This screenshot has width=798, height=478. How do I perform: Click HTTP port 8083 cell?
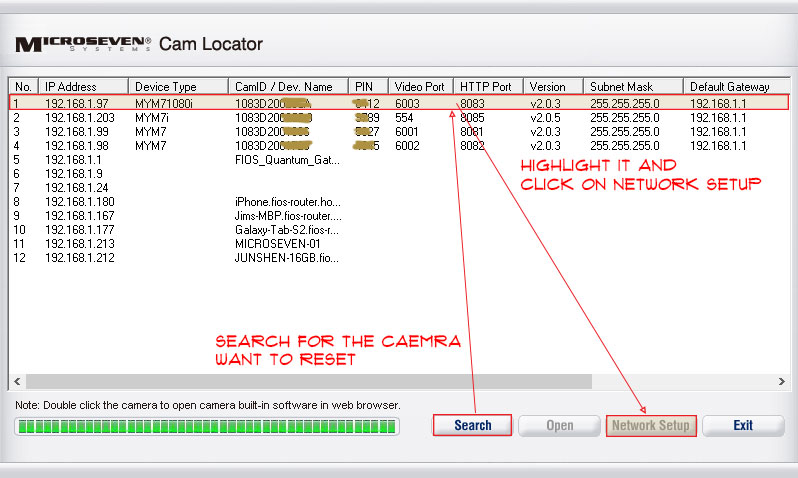pos(472,103)
